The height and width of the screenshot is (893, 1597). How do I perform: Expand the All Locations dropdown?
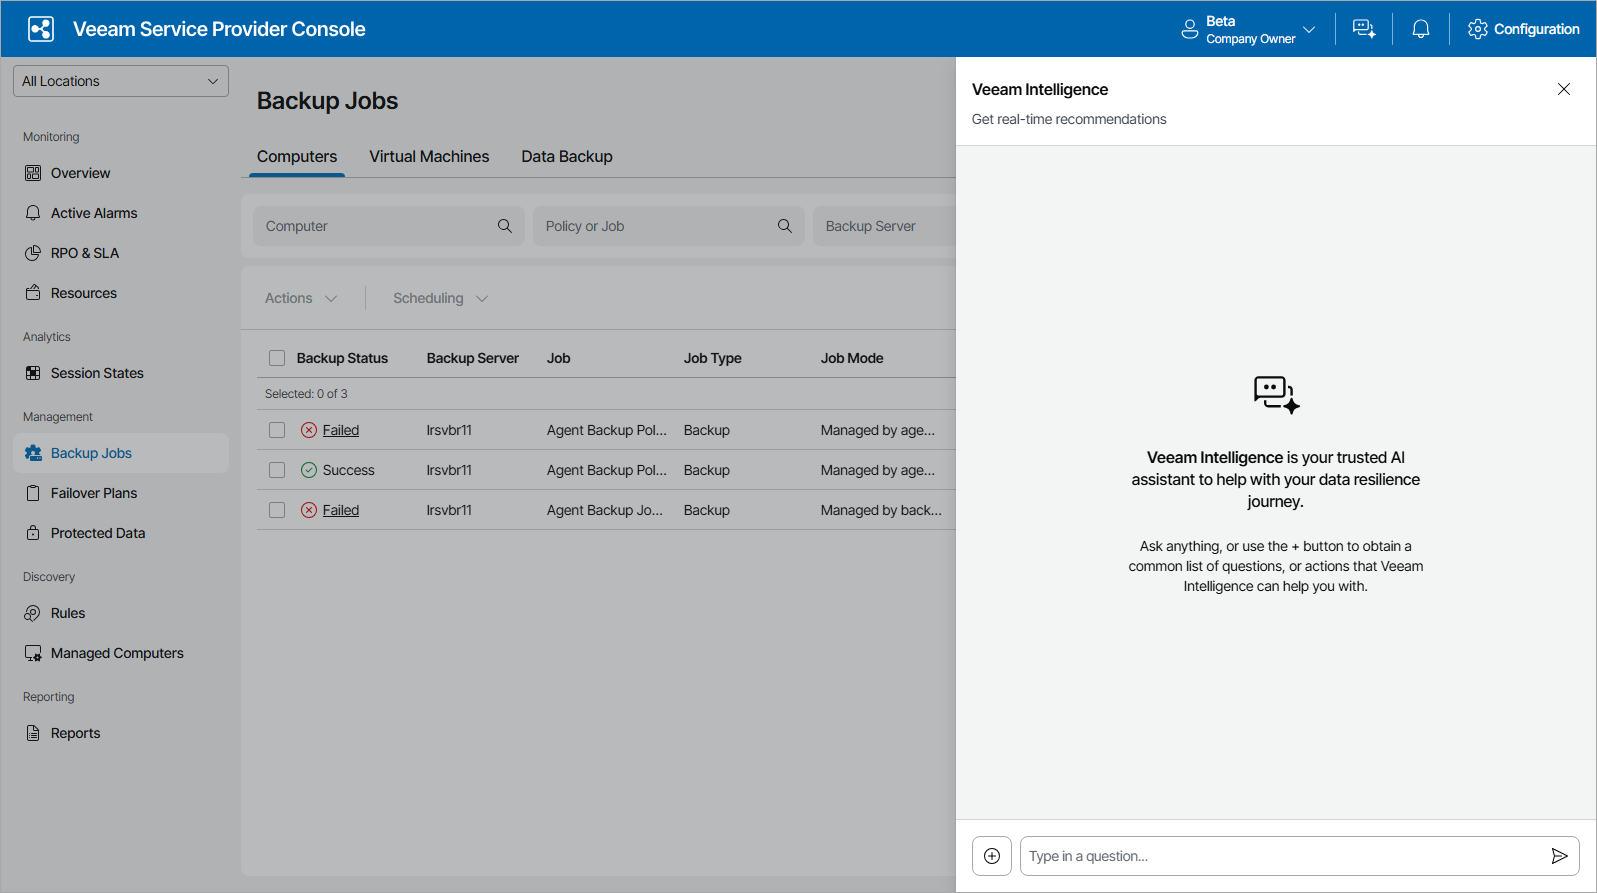click(121, 81)
